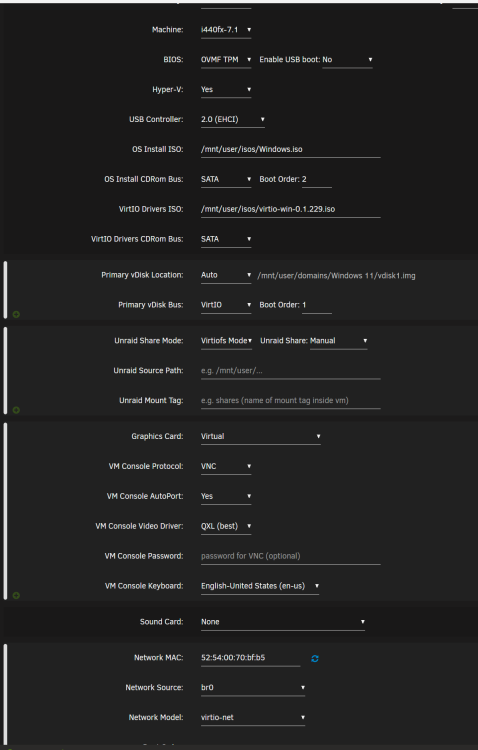Change Network Model from virtio-net

click(x=253, y=717)
